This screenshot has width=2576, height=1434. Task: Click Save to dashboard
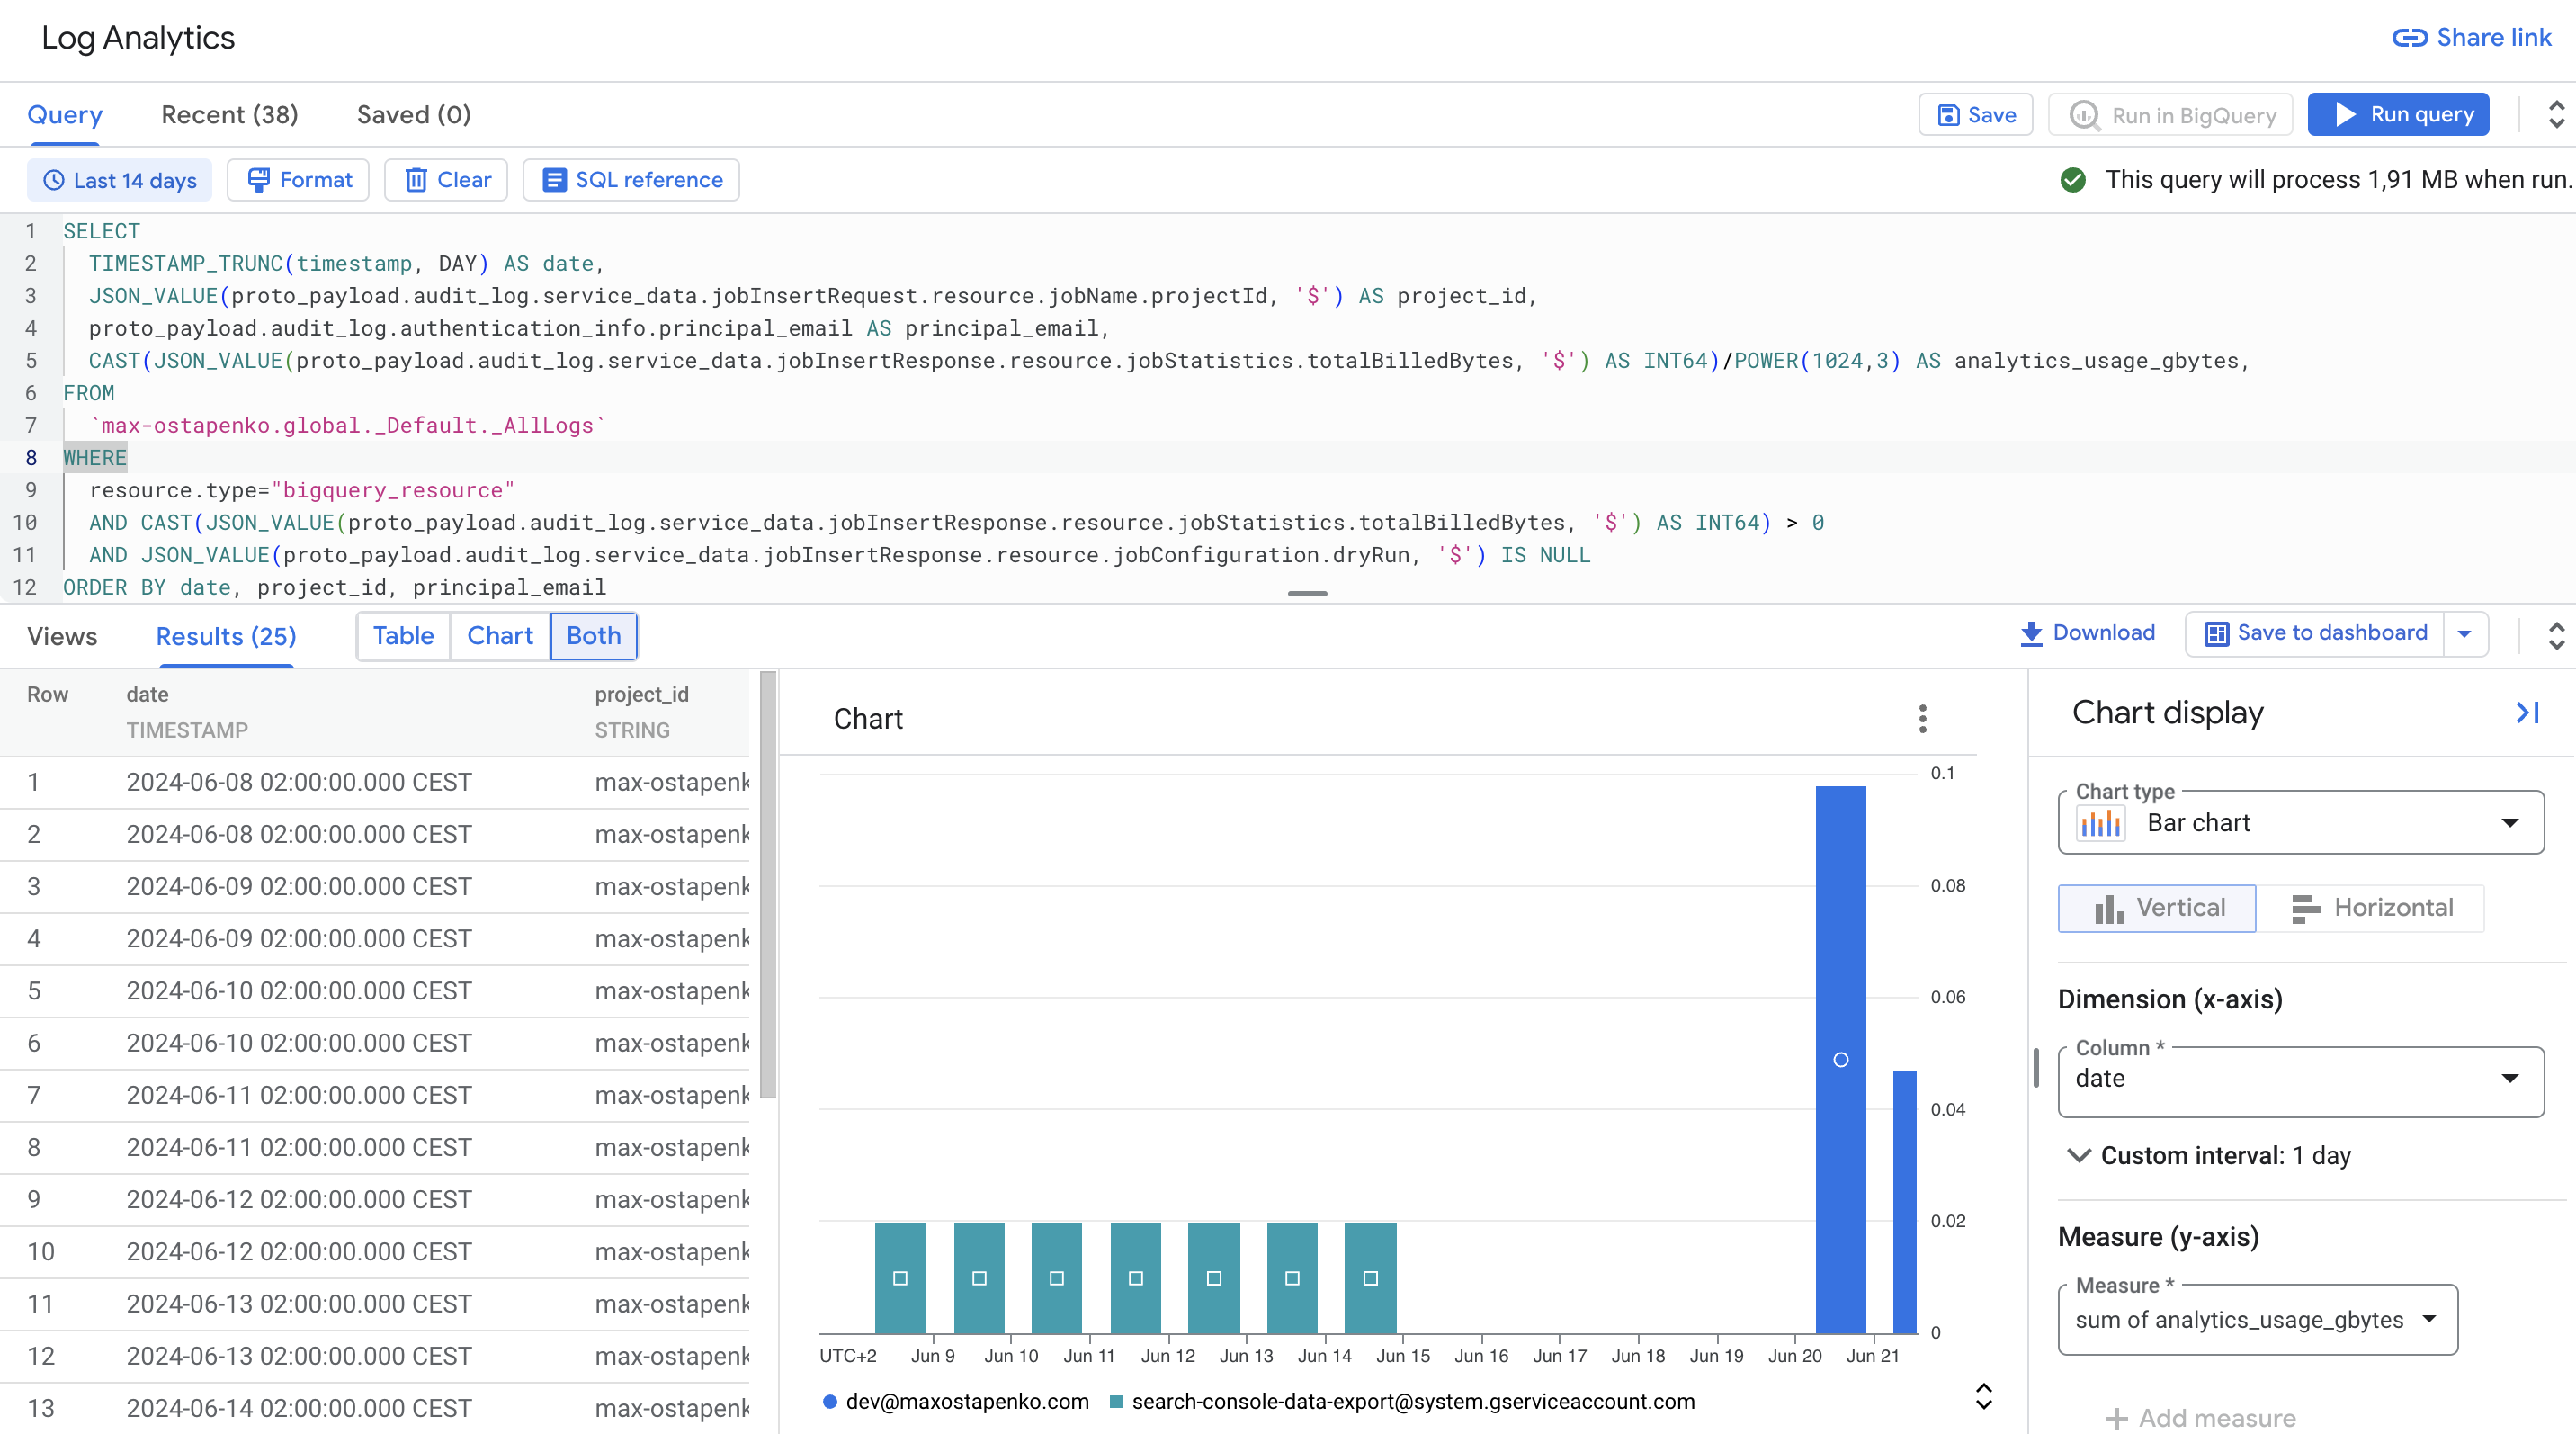[x=2315, y=633]
